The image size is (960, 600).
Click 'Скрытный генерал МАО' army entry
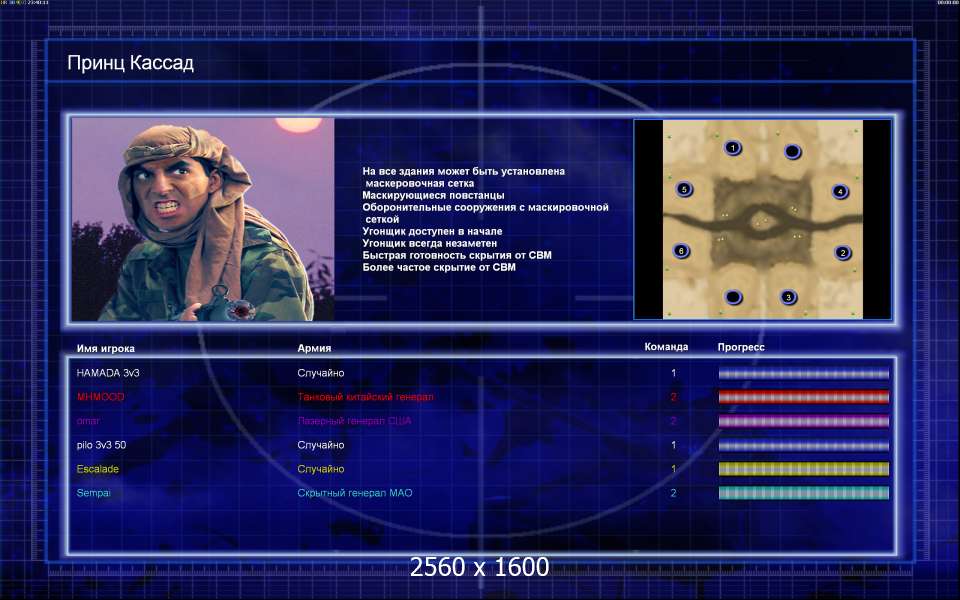pyautogui.click(x=354, y=493)
